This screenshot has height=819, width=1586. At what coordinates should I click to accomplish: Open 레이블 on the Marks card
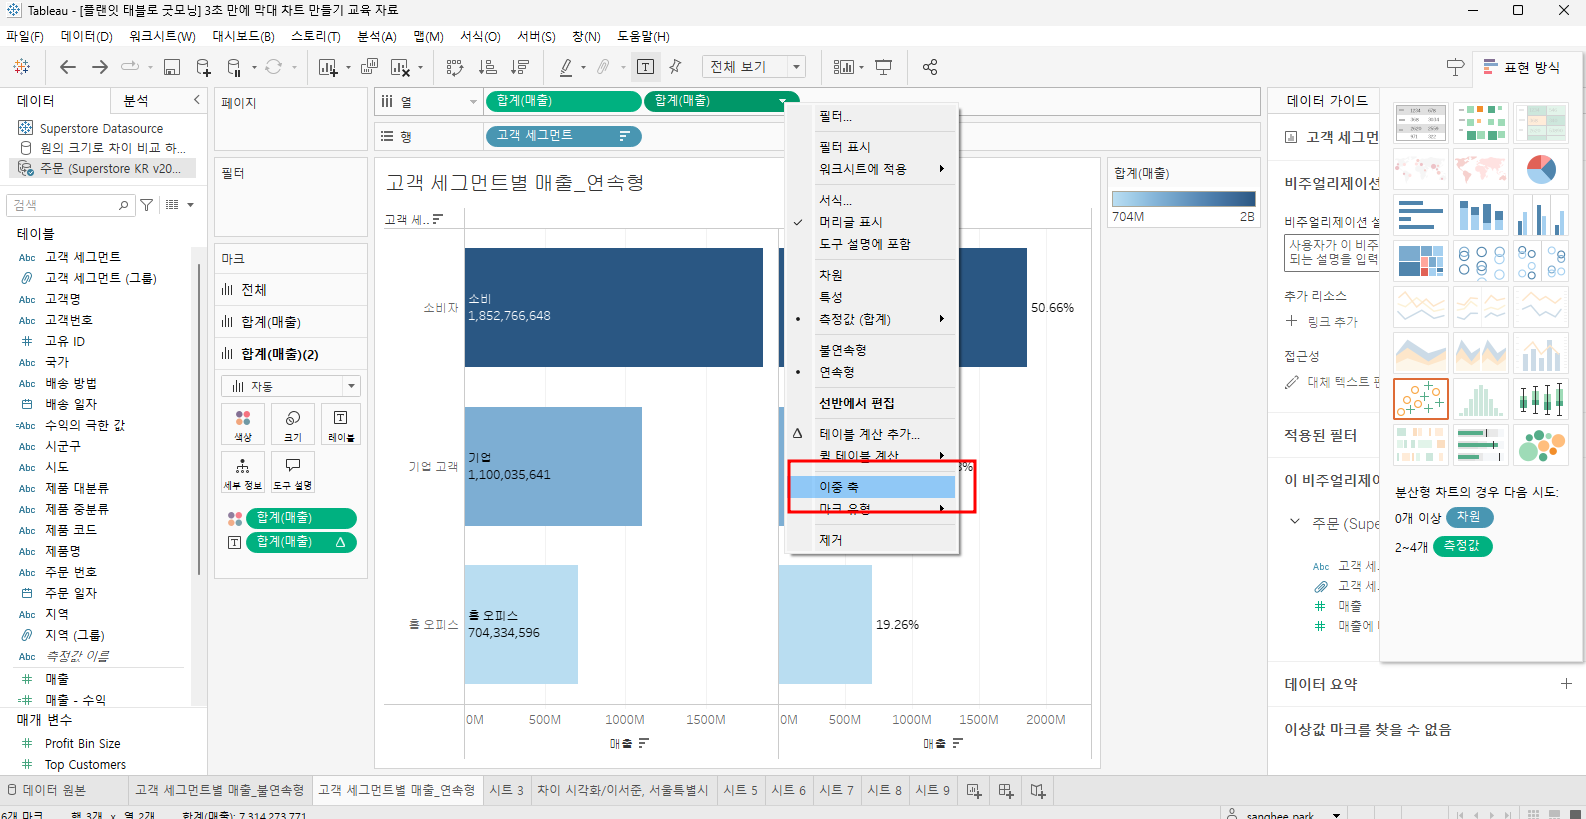pos(341,424)
